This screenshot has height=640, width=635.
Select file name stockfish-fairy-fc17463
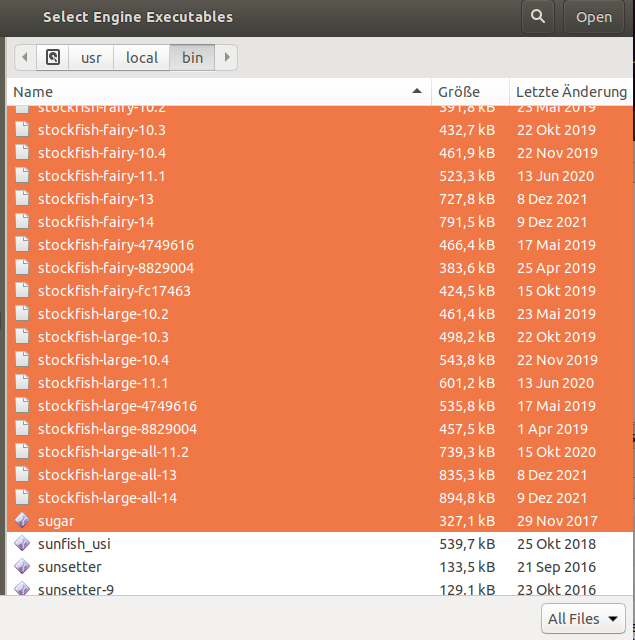[114, 291]
